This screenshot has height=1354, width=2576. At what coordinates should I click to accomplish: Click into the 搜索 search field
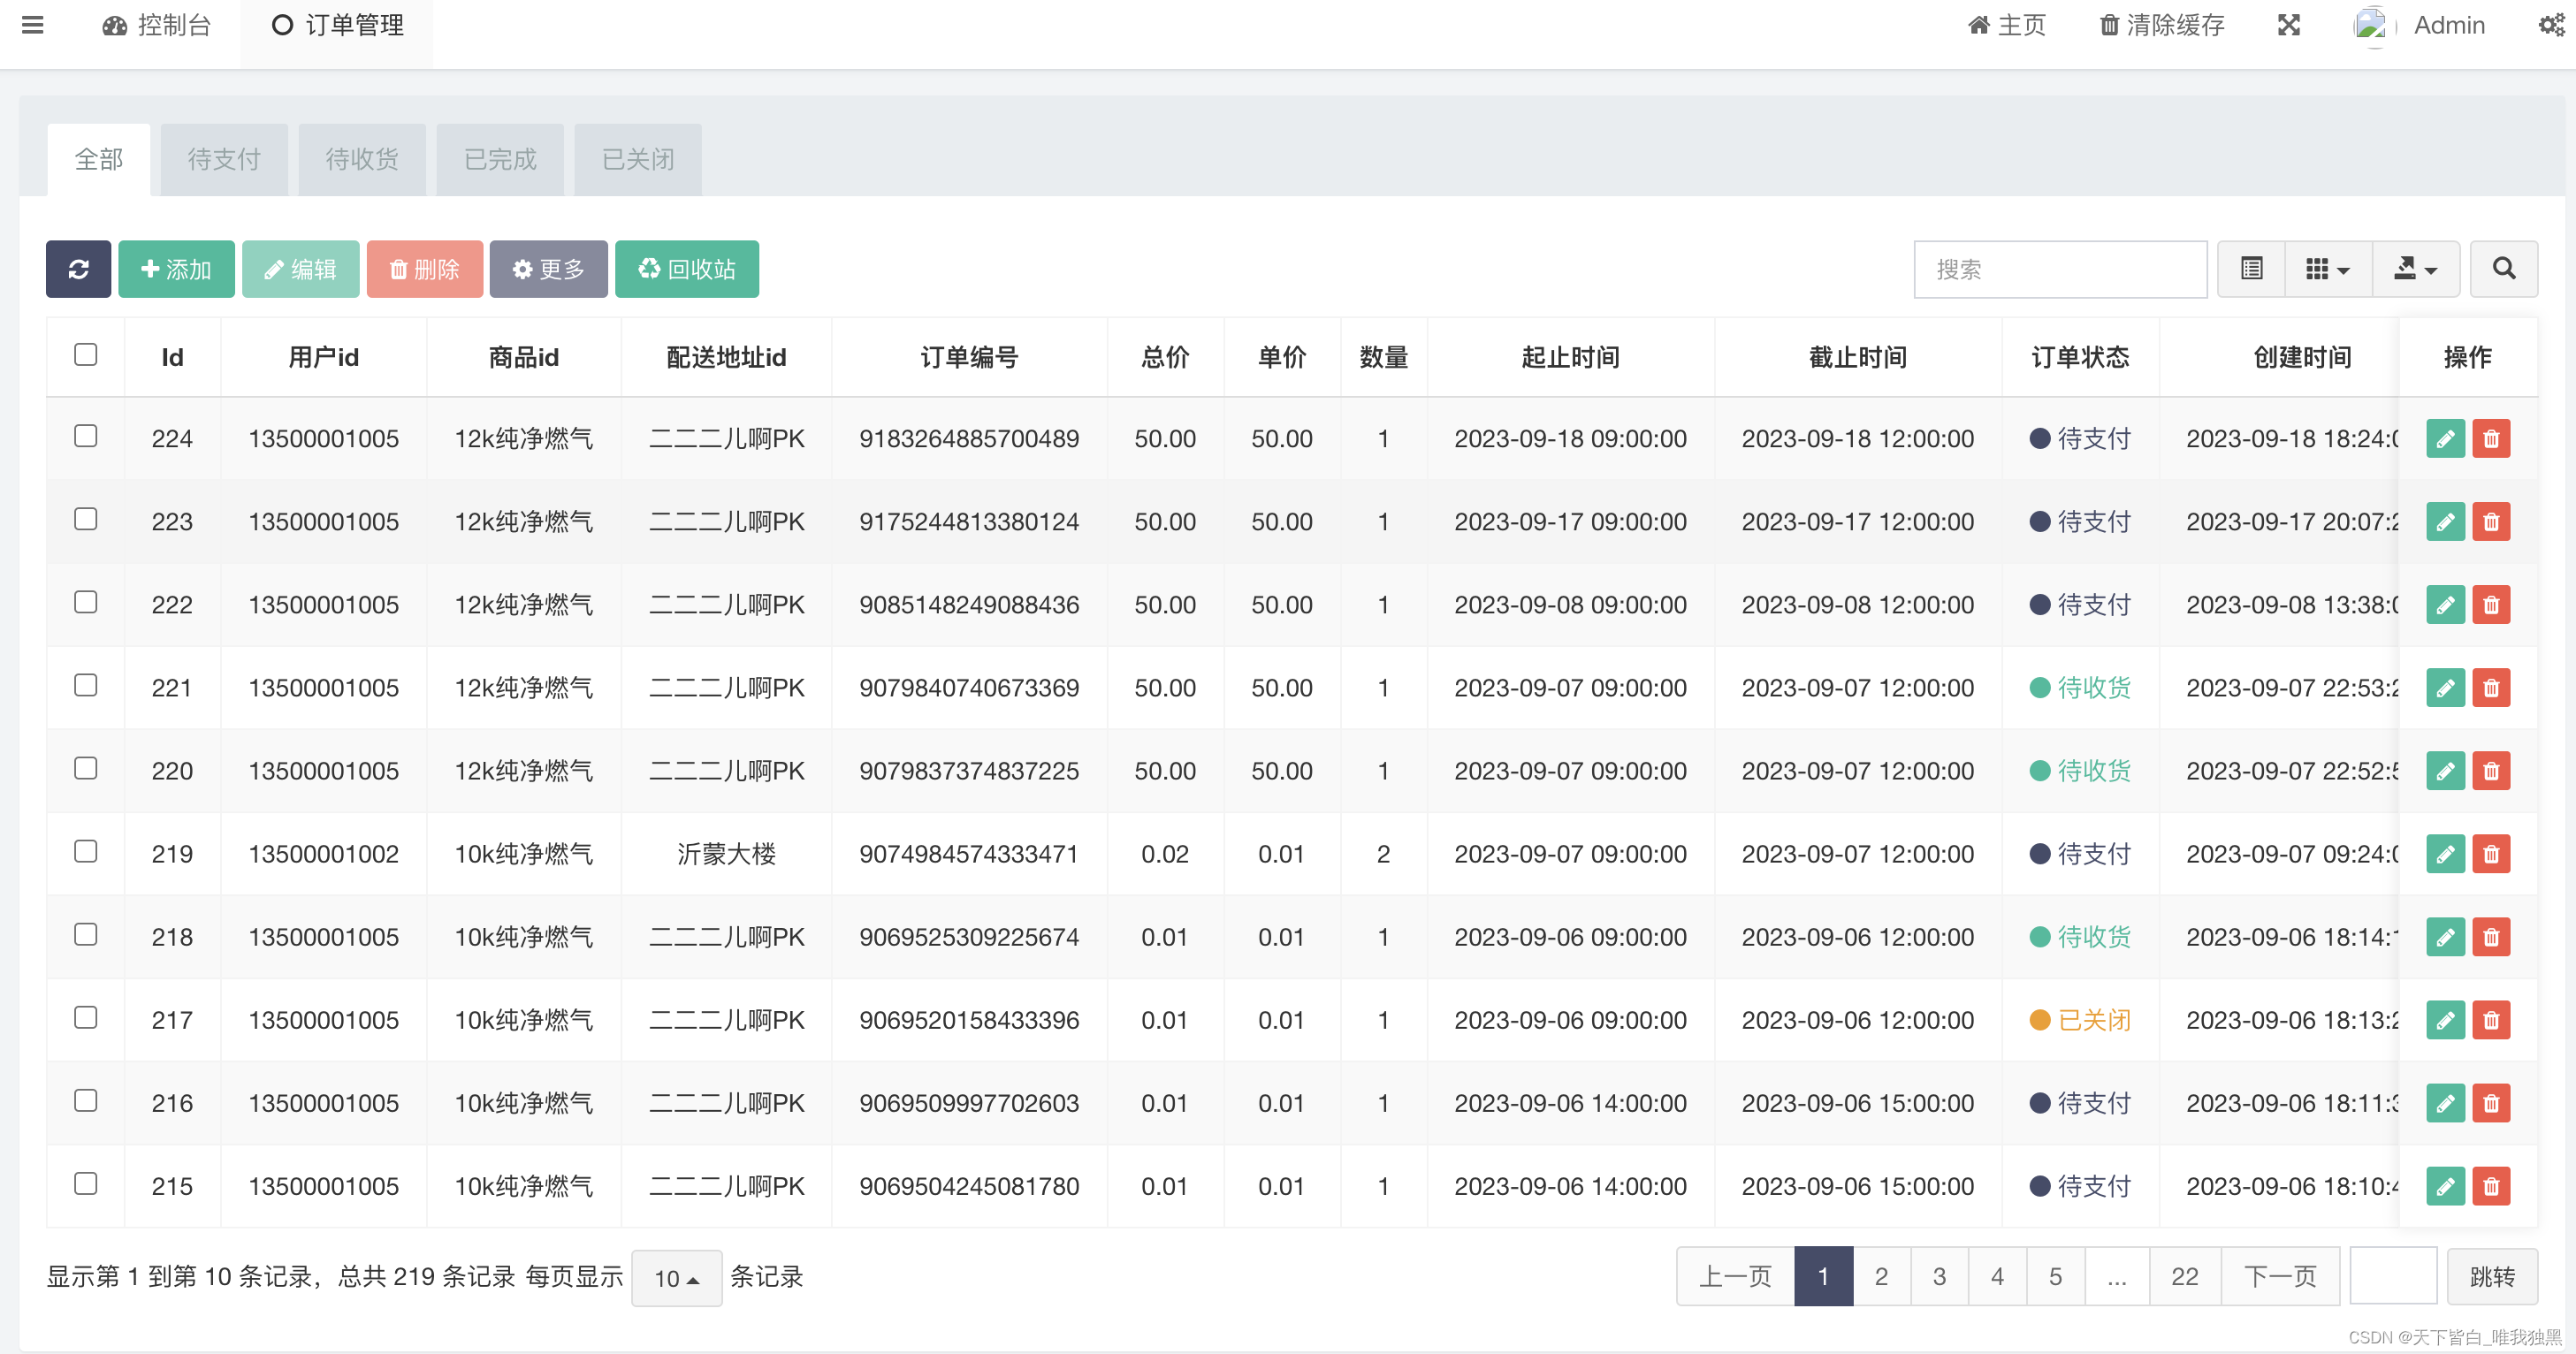click(x=2060, y=269)
